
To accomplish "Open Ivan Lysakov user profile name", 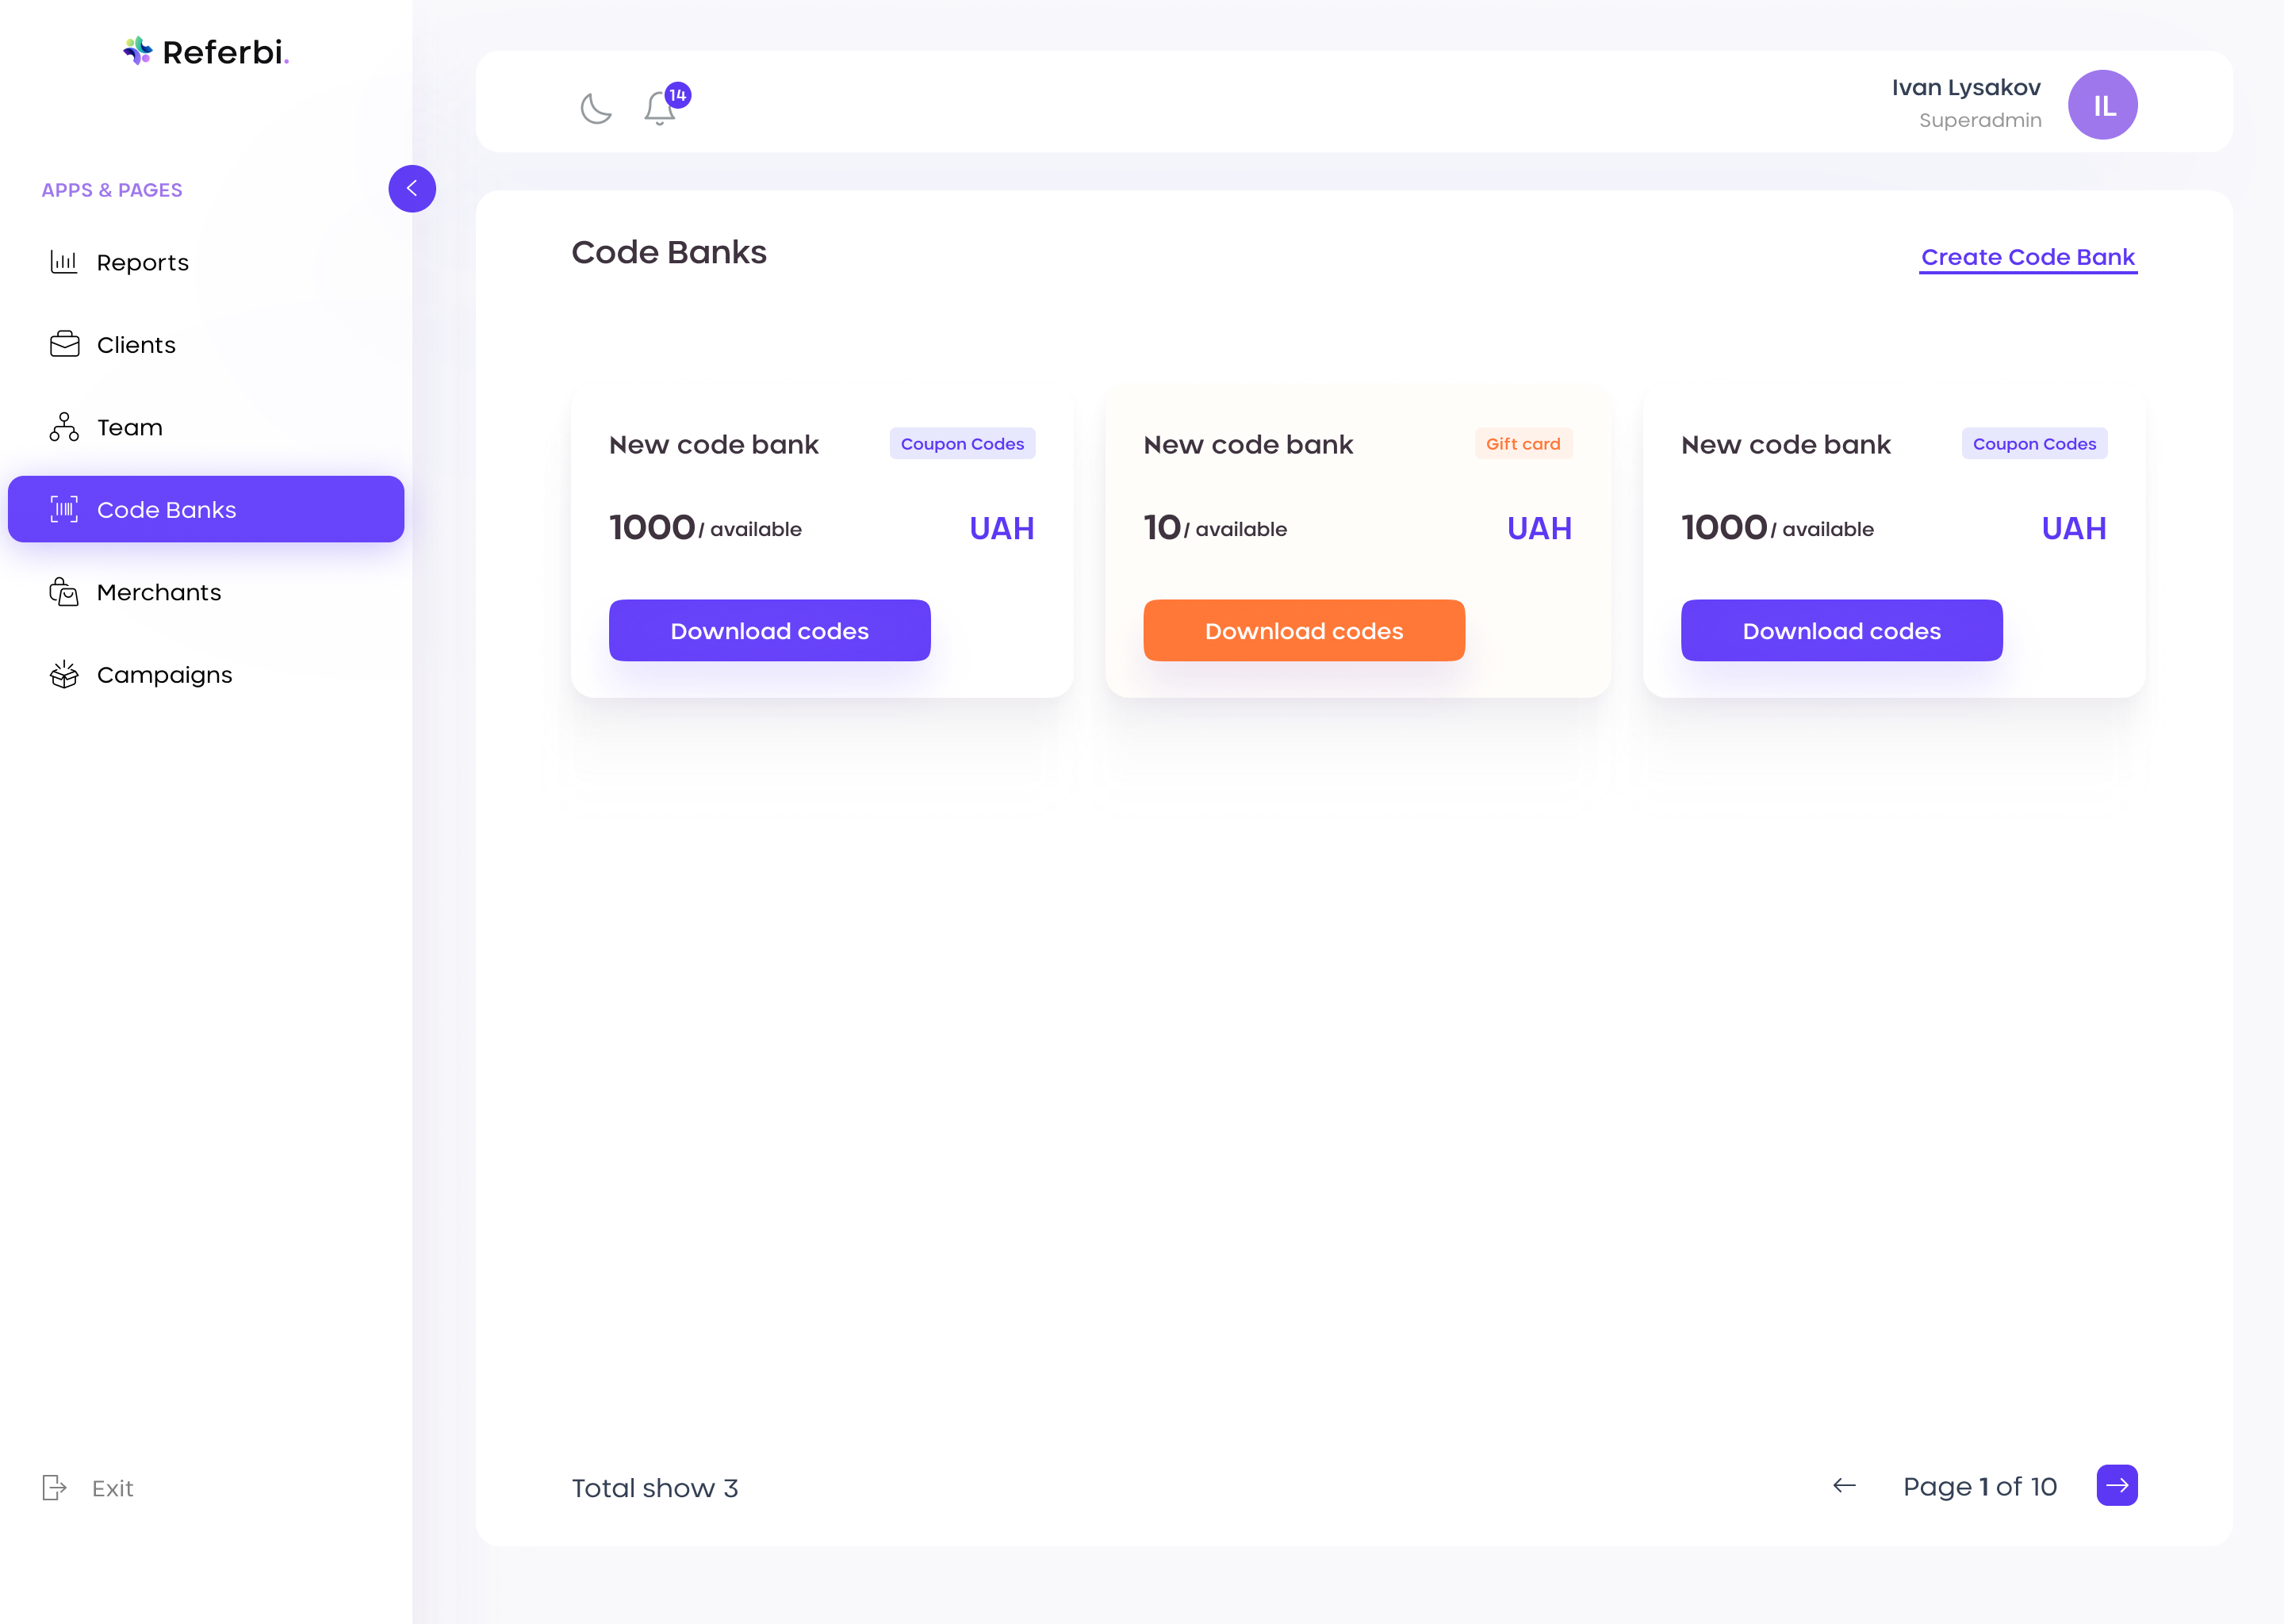I will 1965,88.
